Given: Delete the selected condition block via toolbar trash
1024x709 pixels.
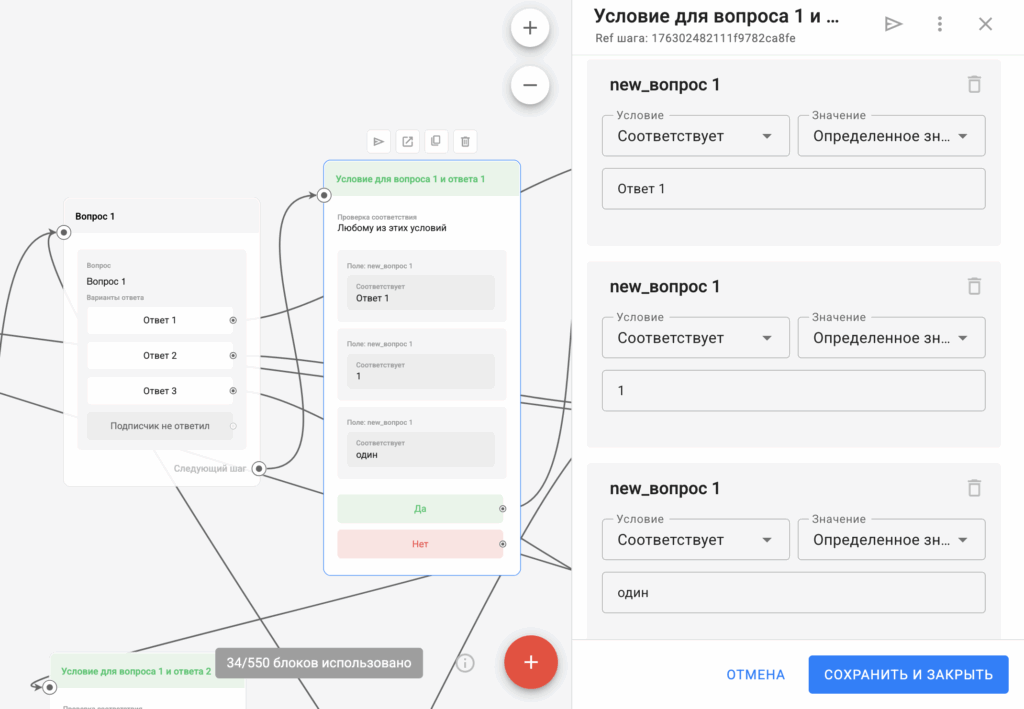Looking at the screenshot, I should click(465, 142).
